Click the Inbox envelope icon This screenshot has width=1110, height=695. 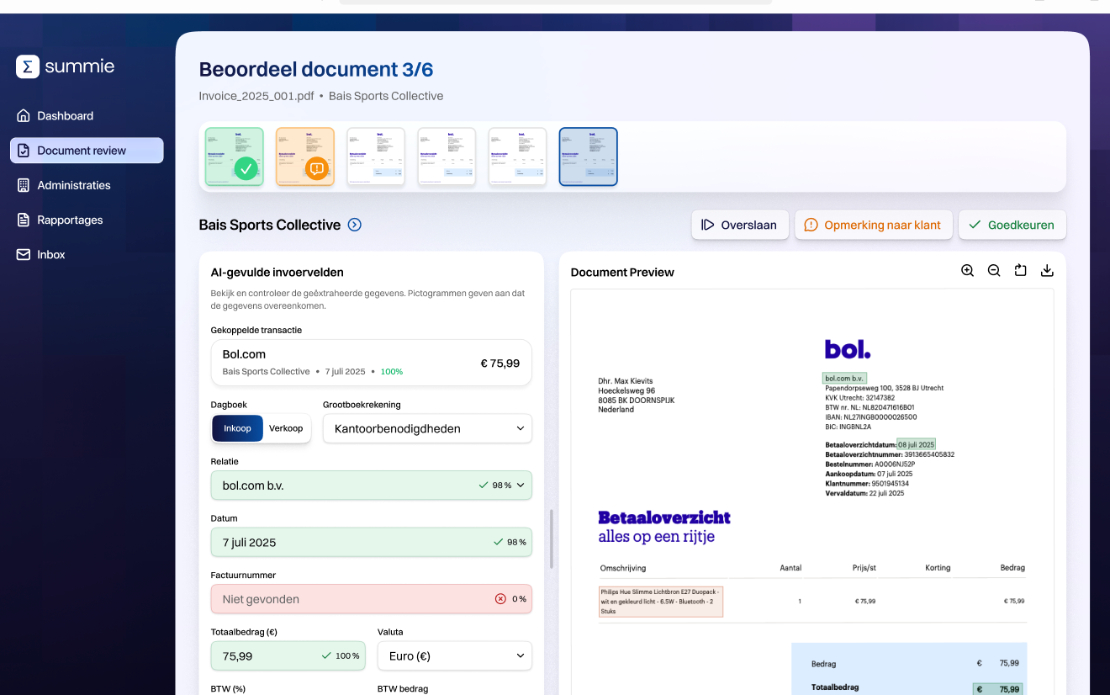24,255
